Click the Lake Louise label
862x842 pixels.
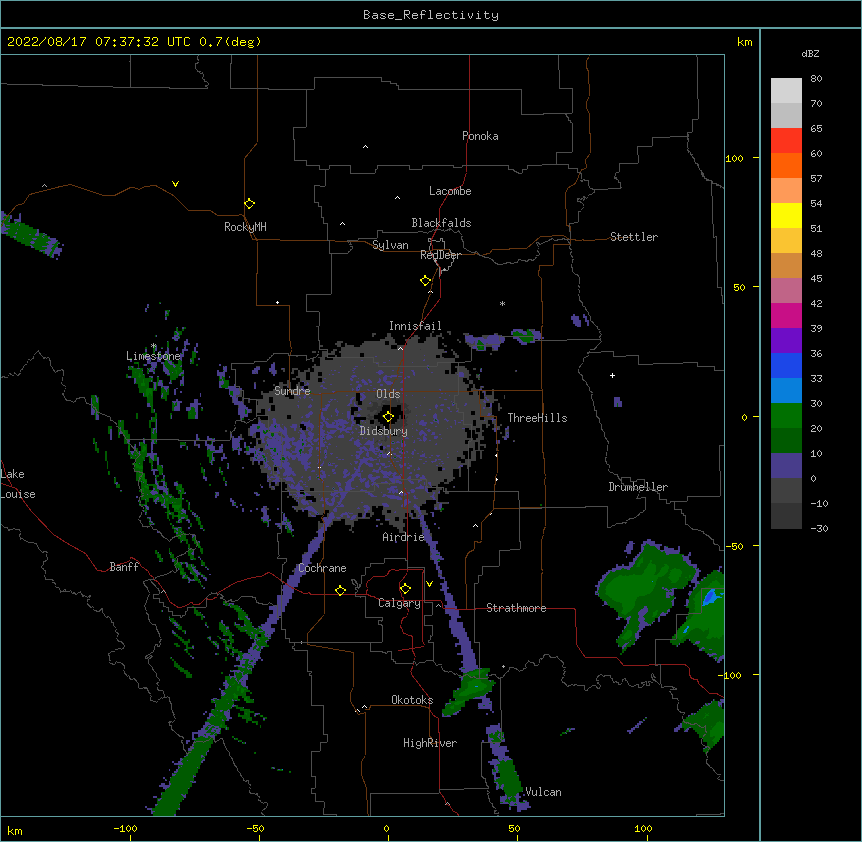point(18,484)
